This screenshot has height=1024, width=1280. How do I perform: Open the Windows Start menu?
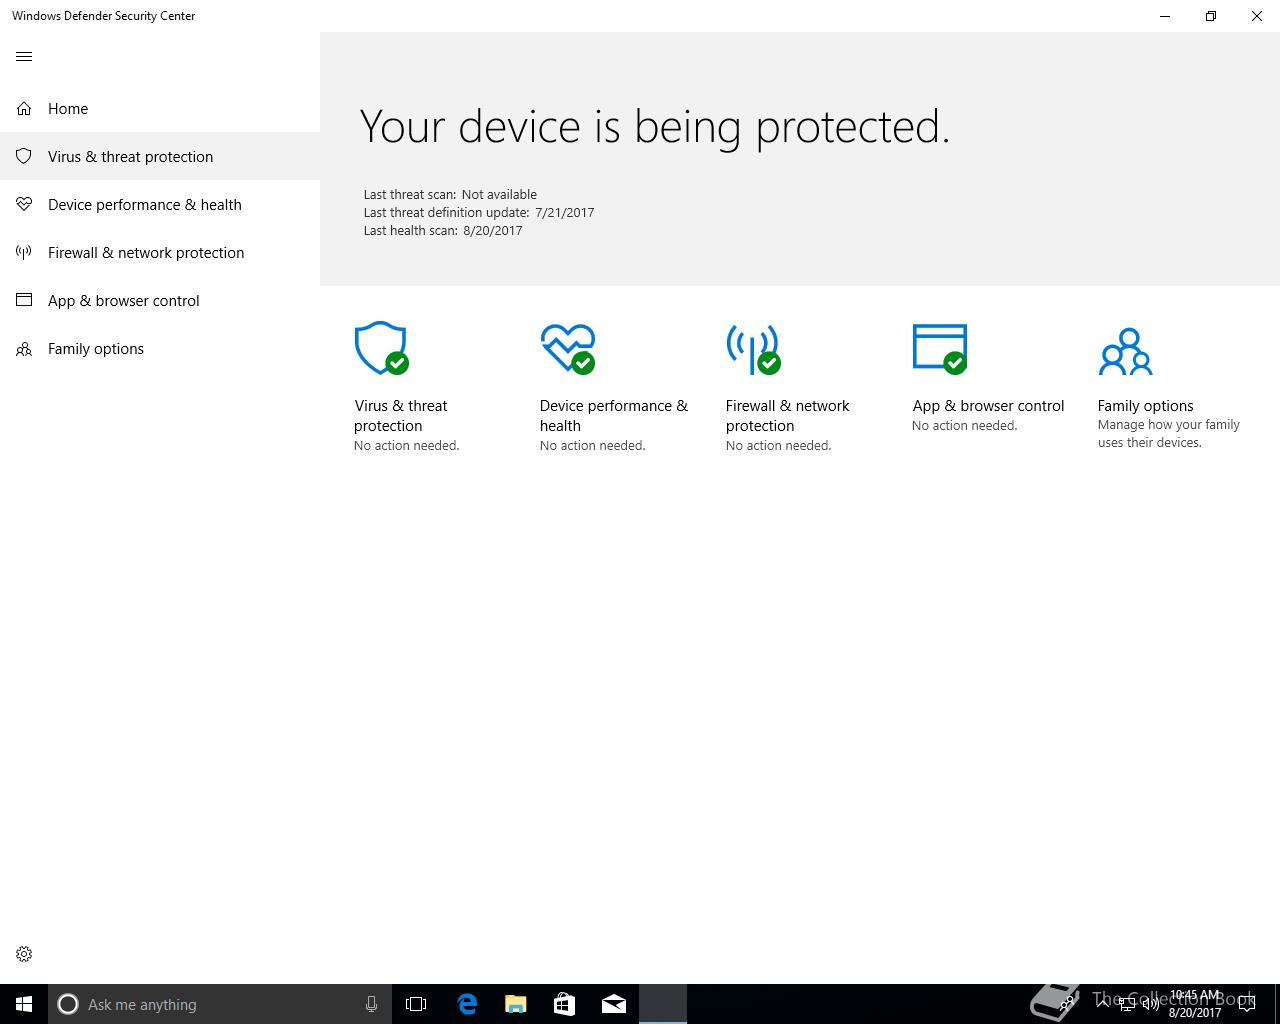24,1004
